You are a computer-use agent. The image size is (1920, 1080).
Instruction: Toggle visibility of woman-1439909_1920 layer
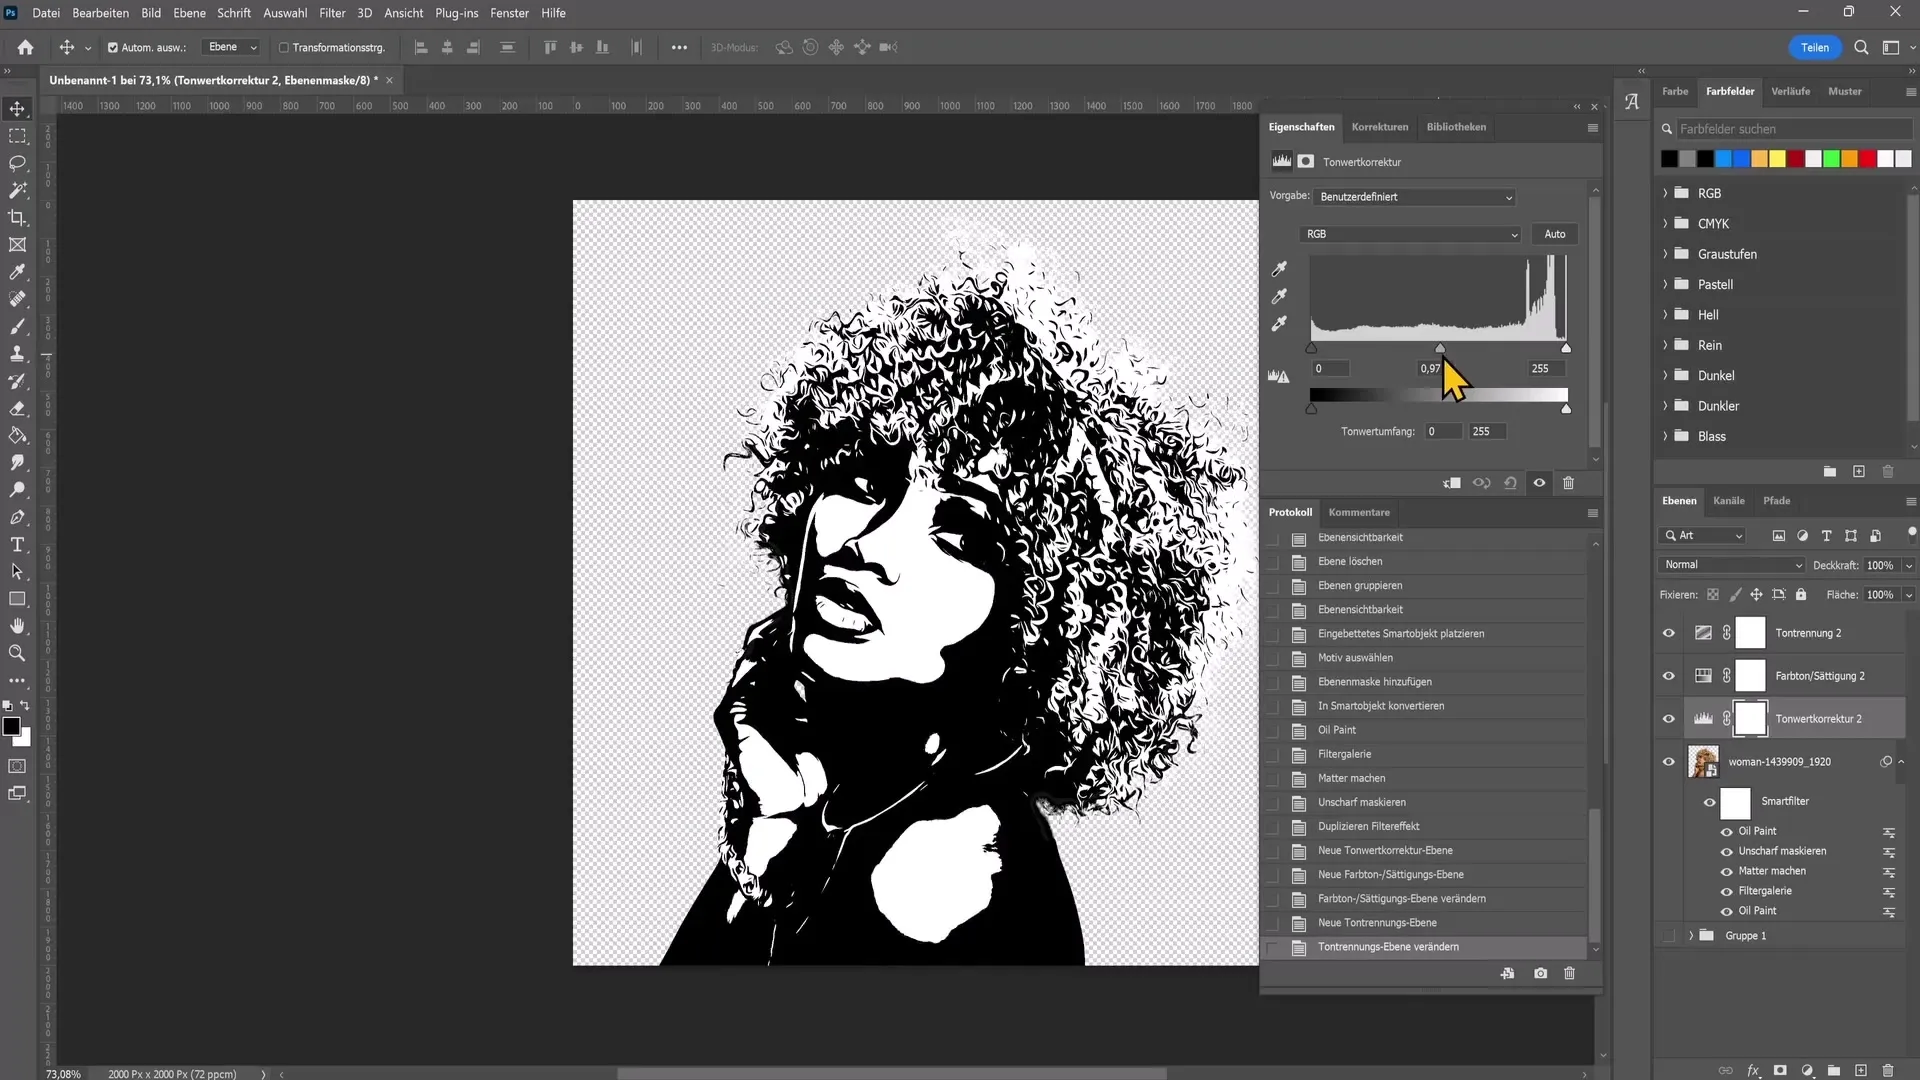click(1669, 762)
